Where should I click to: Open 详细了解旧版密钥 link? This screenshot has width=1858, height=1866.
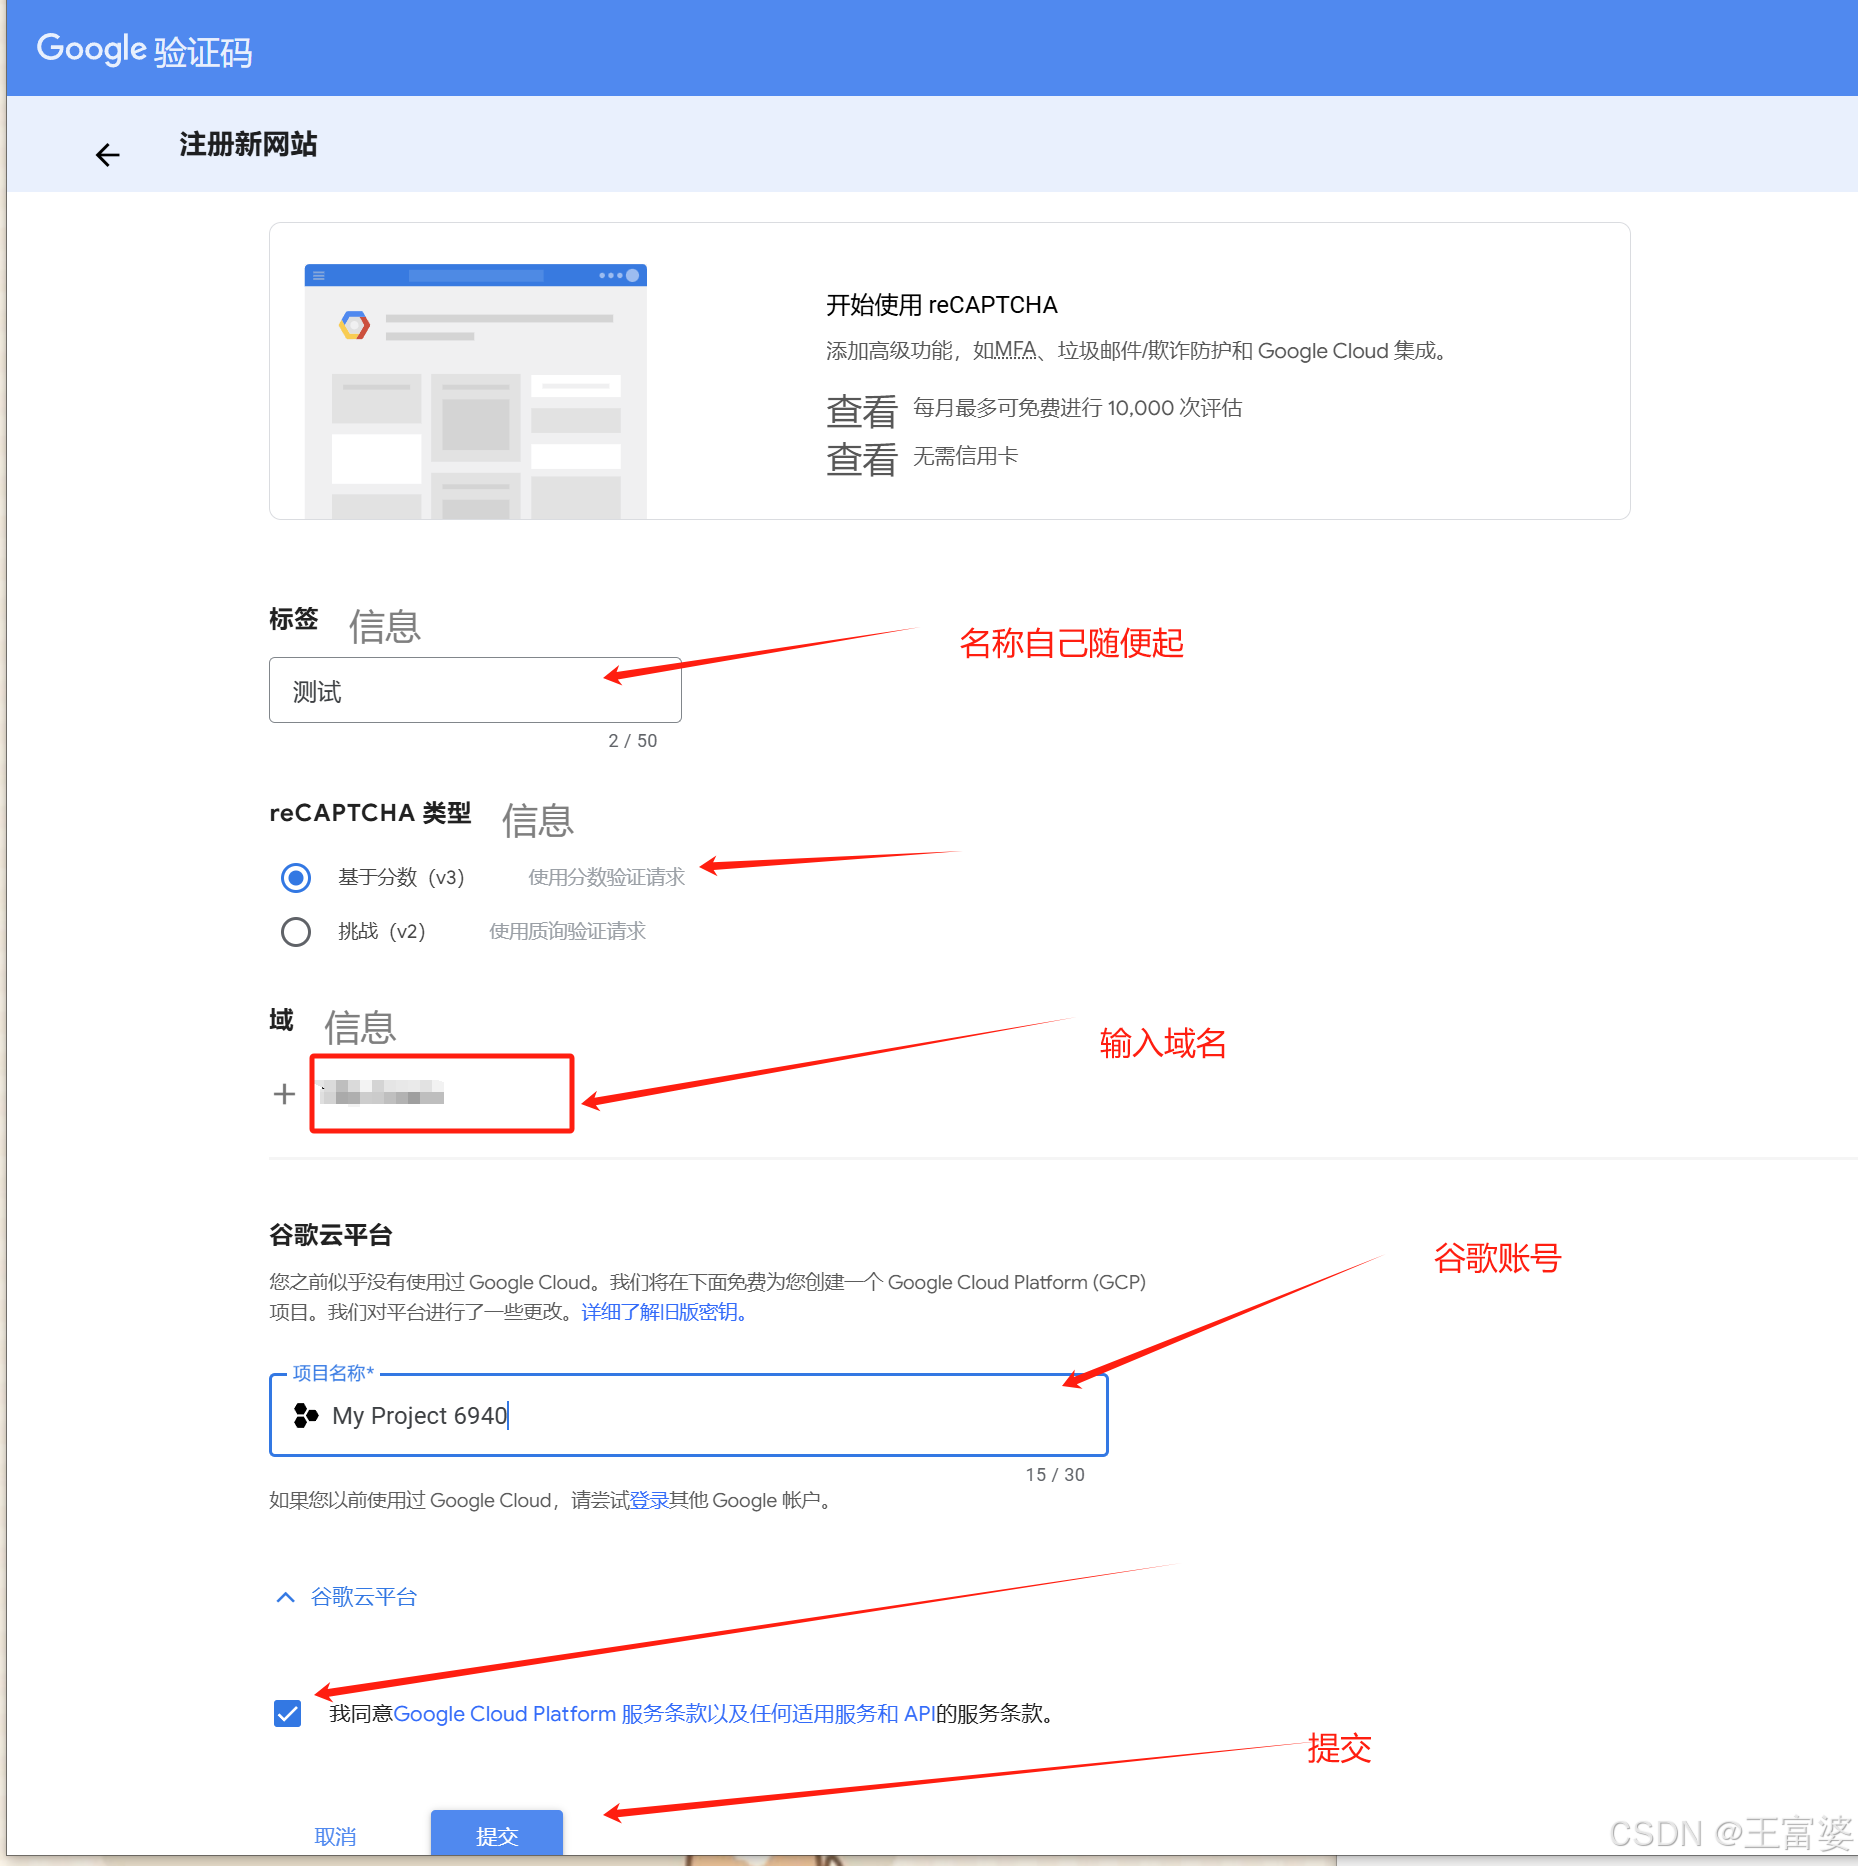click(x=664, y=1312)
